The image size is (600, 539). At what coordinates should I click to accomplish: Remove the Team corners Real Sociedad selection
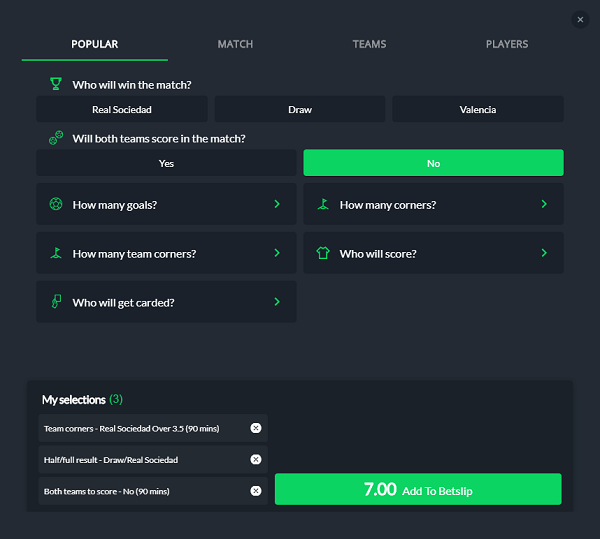click(256, 428)
